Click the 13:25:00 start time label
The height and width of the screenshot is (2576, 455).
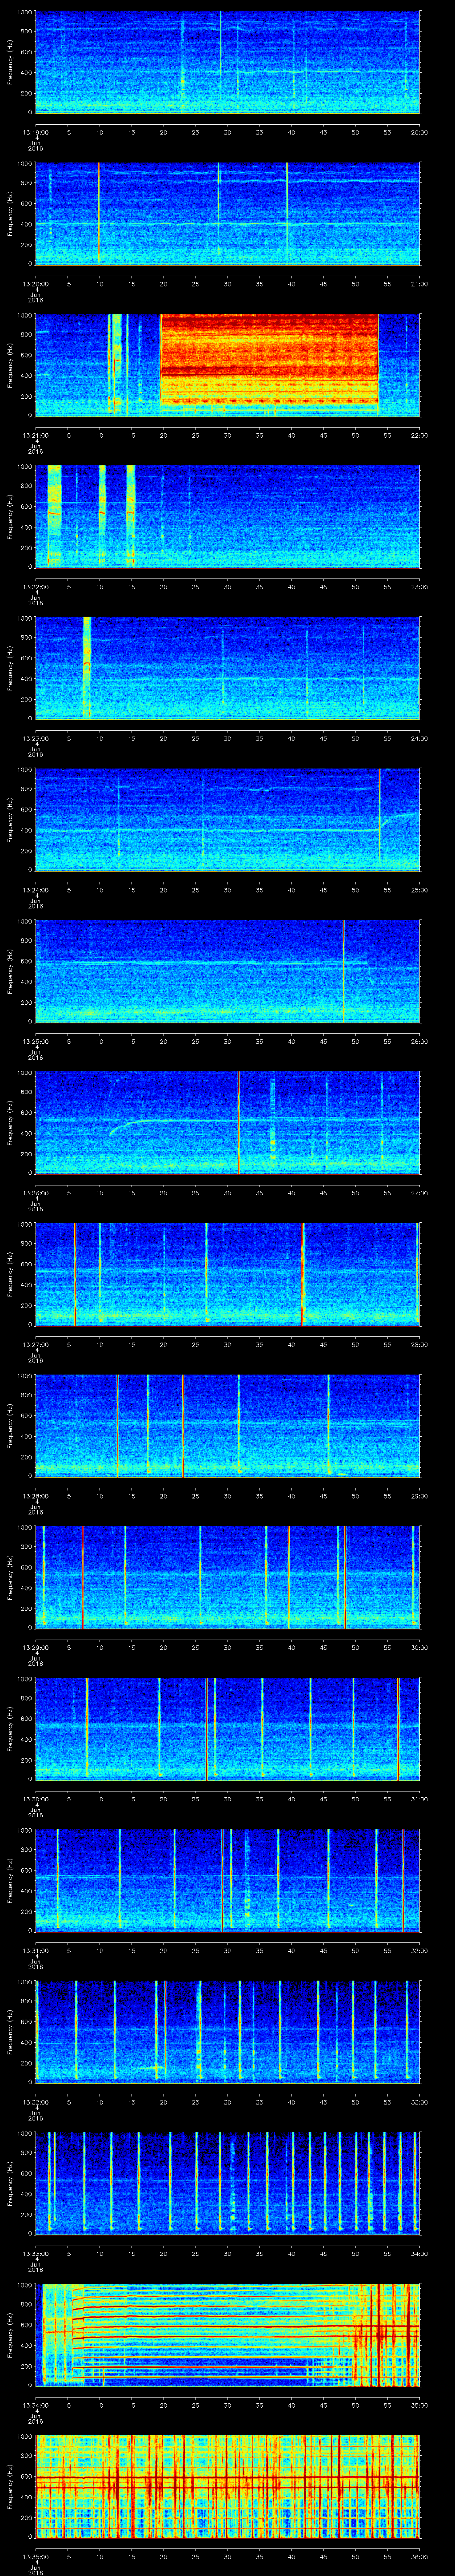[x=35, y=1041]
